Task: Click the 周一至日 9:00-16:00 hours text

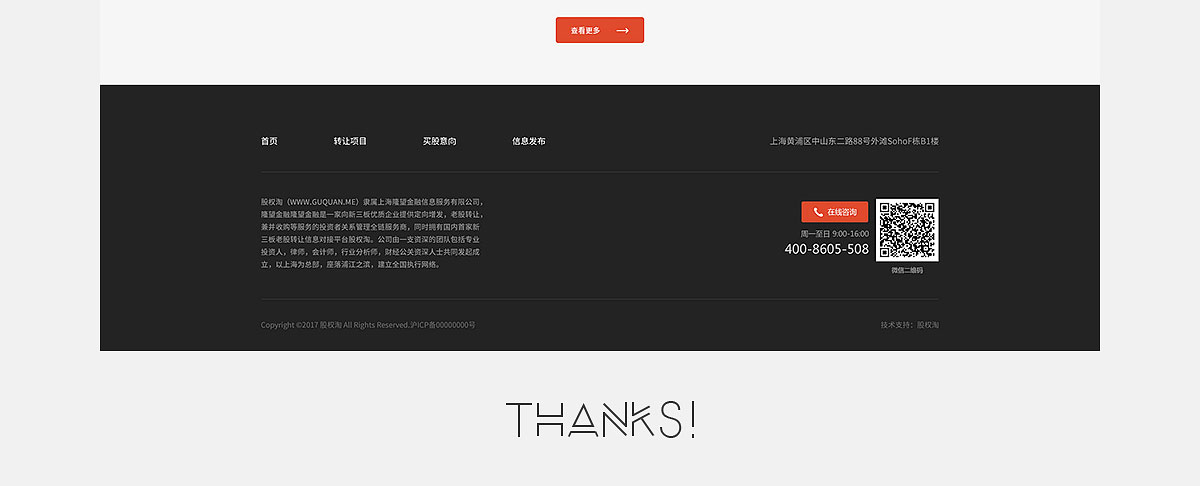Action: (x=835, y=233)
